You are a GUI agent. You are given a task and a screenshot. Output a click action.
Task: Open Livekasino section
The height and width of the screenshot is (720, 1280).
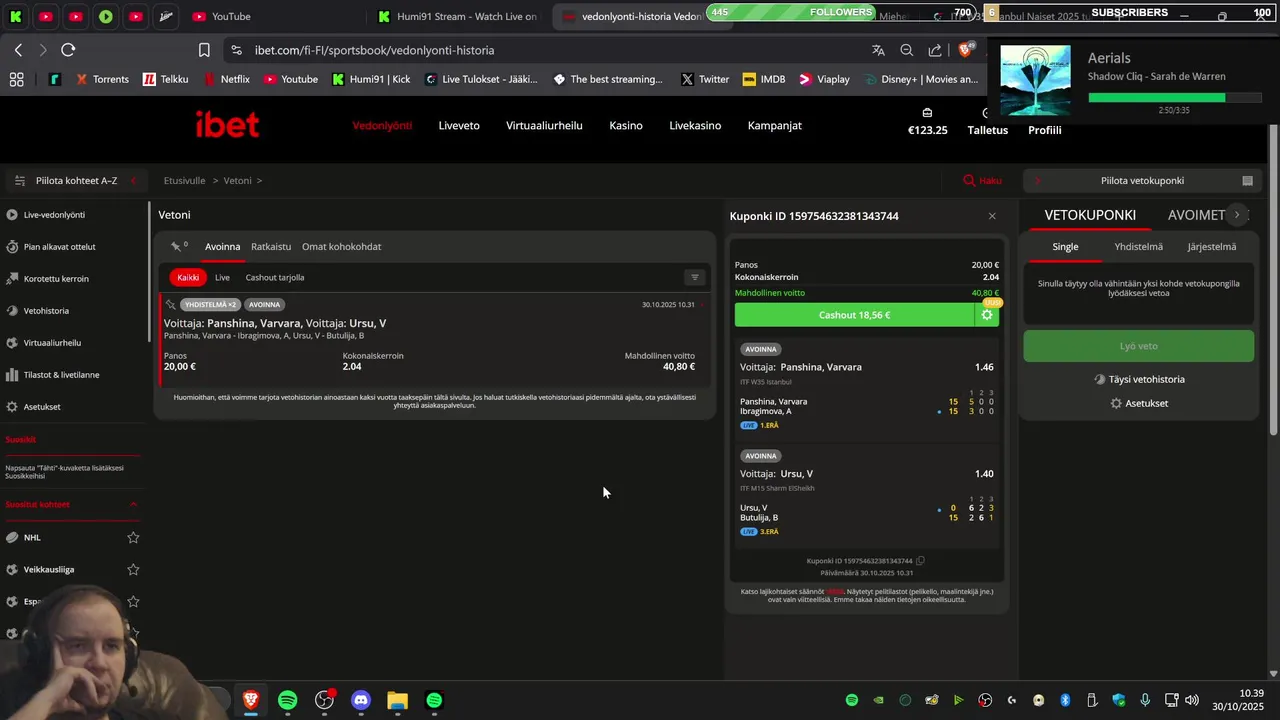point(695,126)
